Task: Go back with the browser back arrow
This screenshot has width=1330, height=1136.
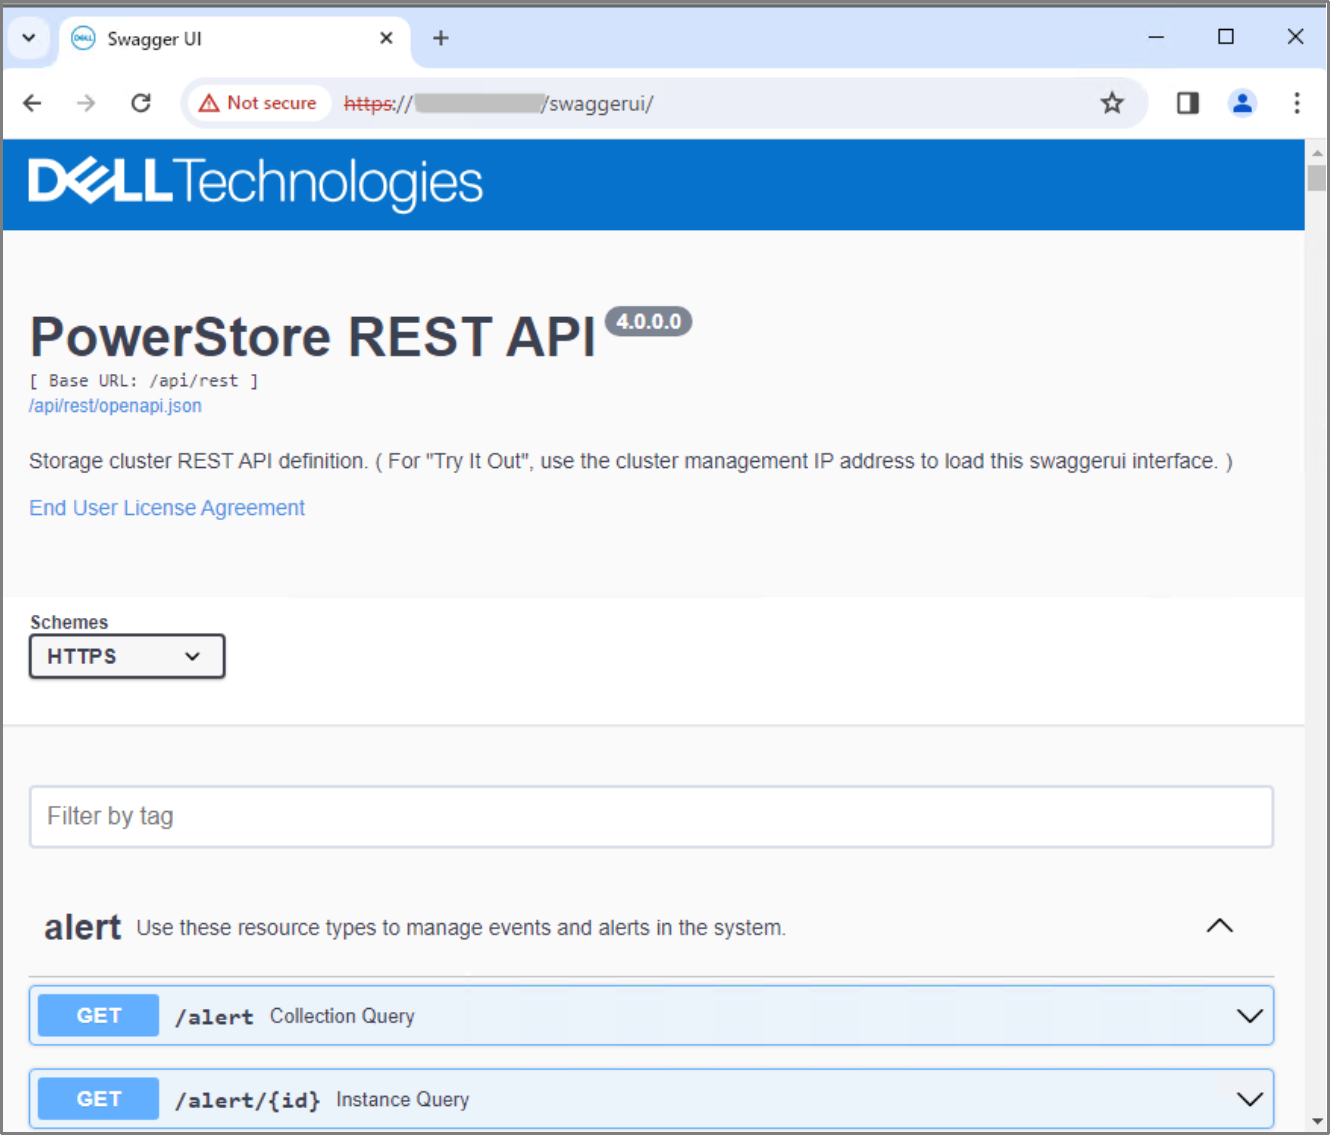Action: pos(32,103)
